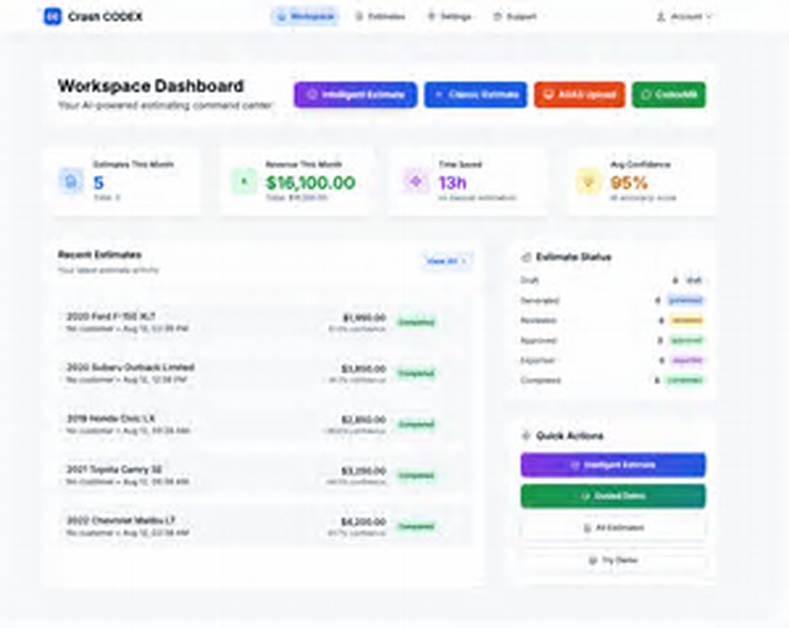Click Completed badge on Ford F-150 row
Image resolution: width=789 pixels, height=628 pixels.
[x=416, y=322]
